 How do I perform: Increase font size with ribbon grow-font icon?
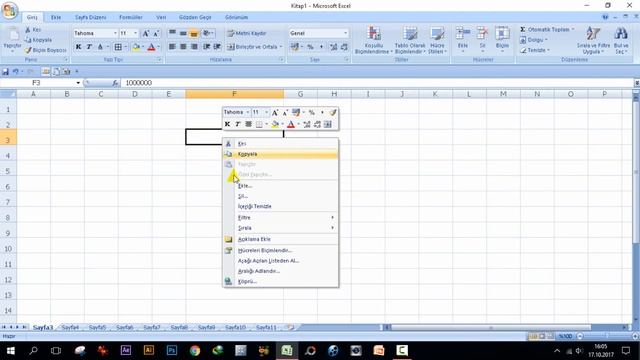pos(145,33)
